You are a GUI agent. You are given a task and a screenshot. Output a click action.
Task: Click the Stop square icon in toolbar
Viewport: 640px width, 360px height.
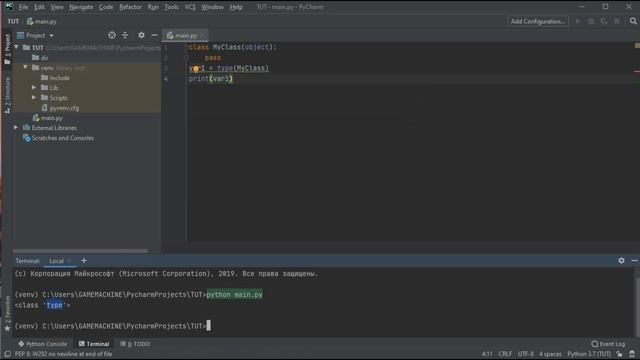[617, 21]
